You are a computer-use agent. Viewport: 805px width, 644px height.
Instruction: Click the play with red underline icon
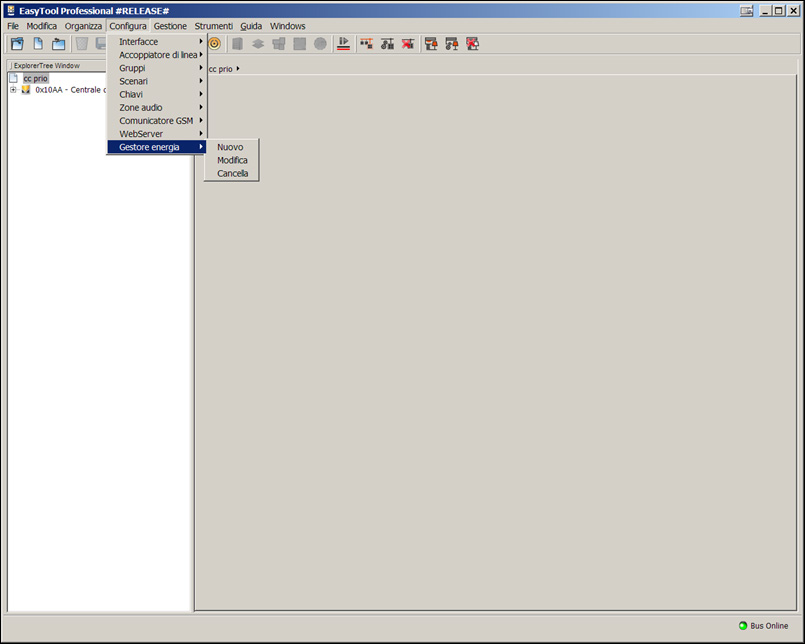[x=343, y=44]
